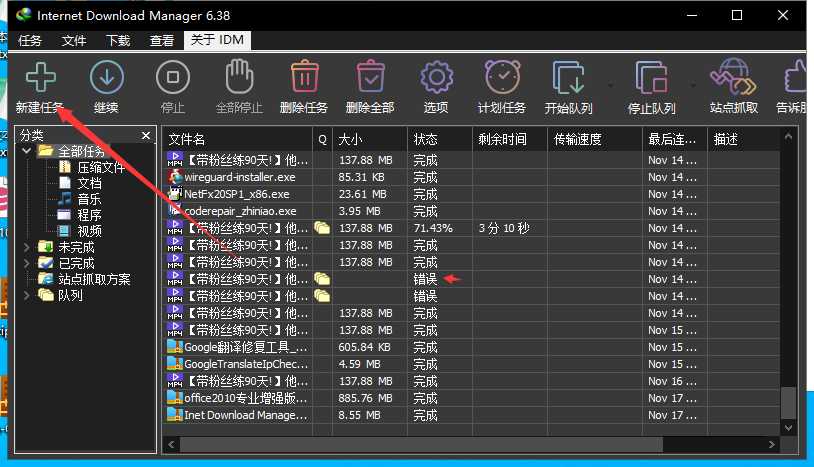
Task: Open the 计划任务 scheduler icon
Action: [x=502, y=78]
